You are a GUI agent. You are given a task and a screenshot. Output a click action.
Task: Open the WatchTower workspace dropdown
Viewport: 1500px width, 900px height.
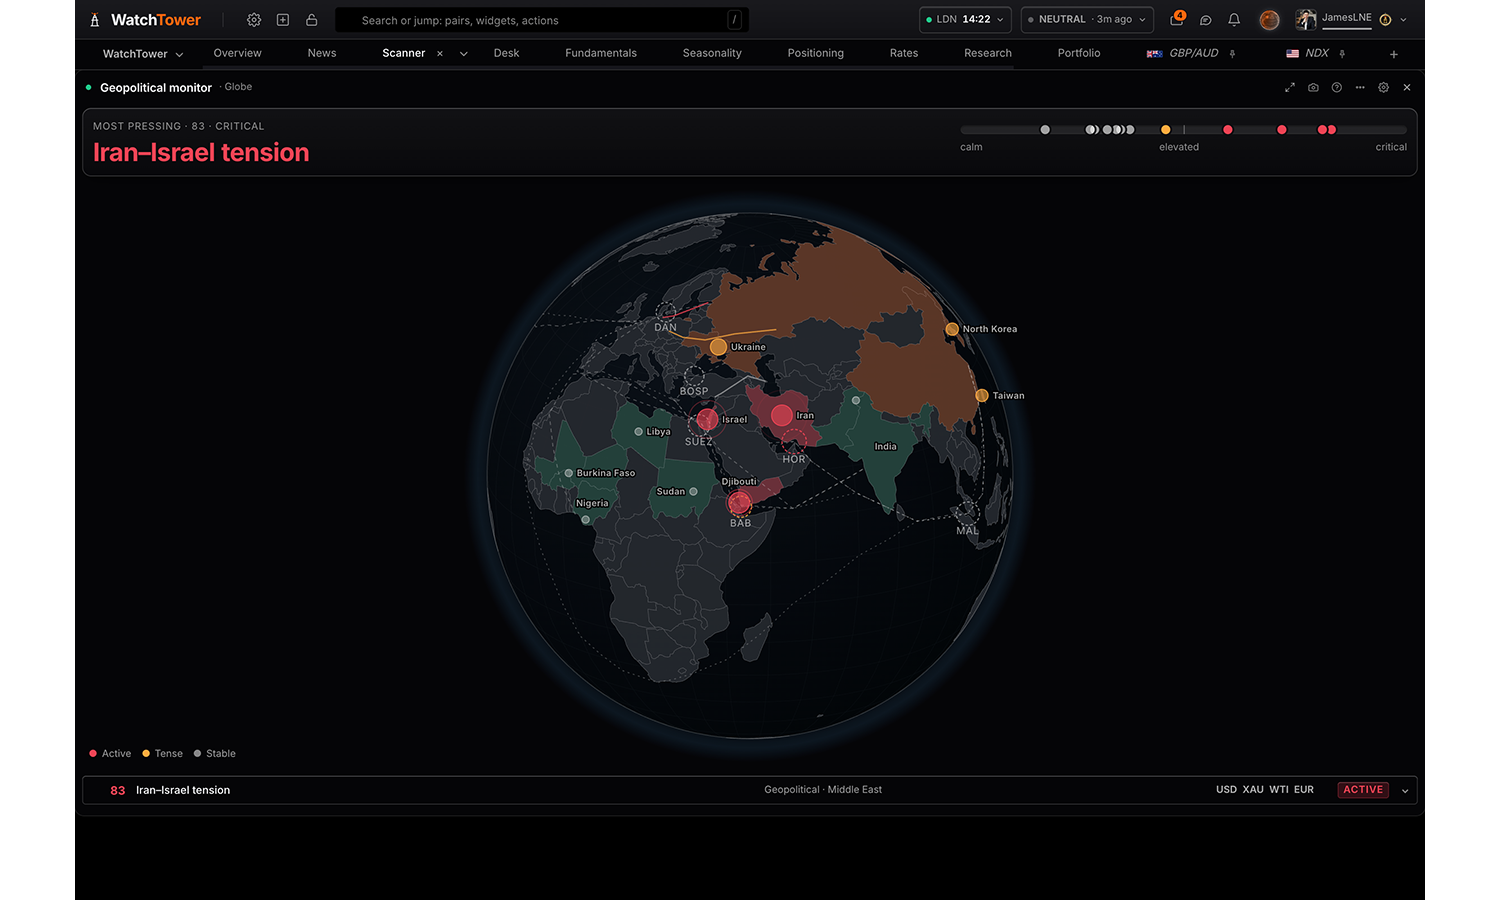pos(143,54)
